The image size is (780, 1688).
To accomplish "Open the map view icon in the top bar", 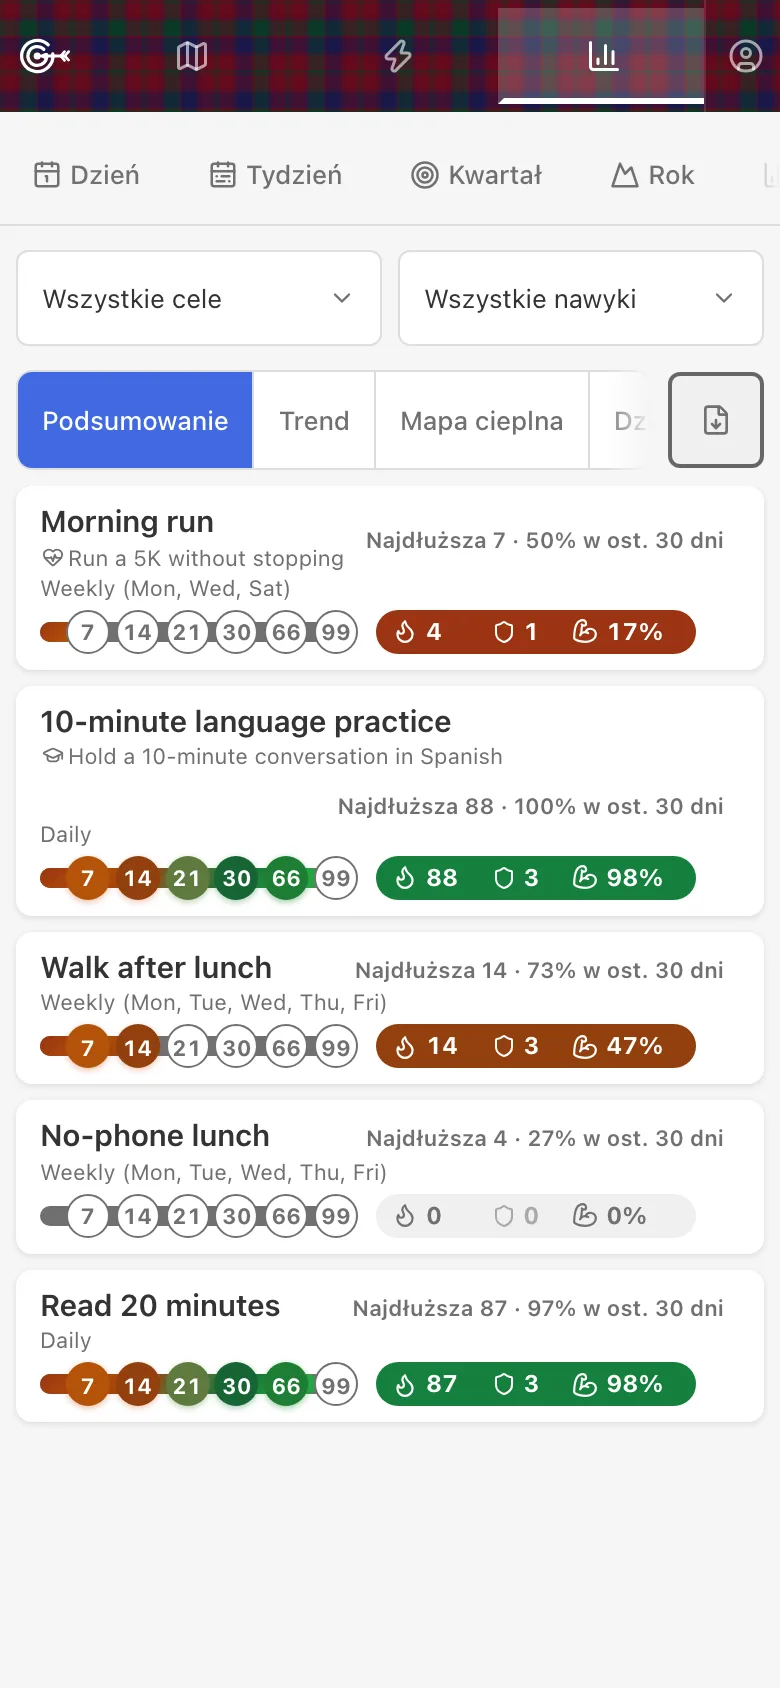I will 192,56.
